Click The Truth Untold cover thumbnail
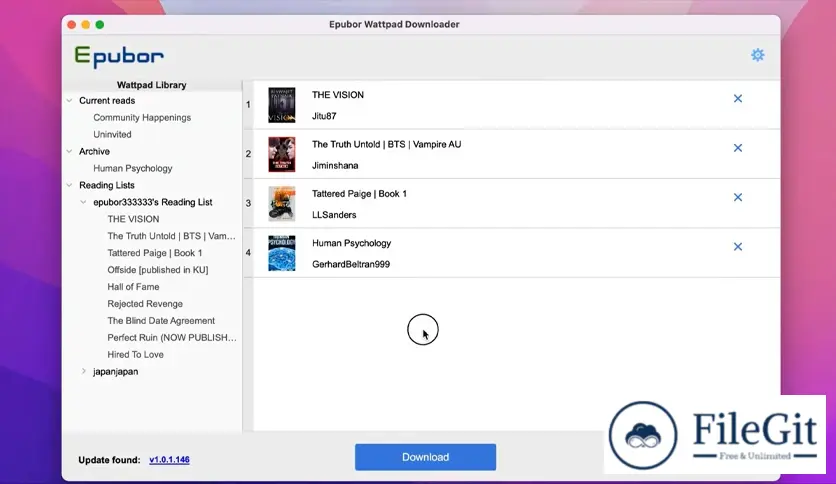This screenshot has width=836, height=484. [x=282, y=155]
